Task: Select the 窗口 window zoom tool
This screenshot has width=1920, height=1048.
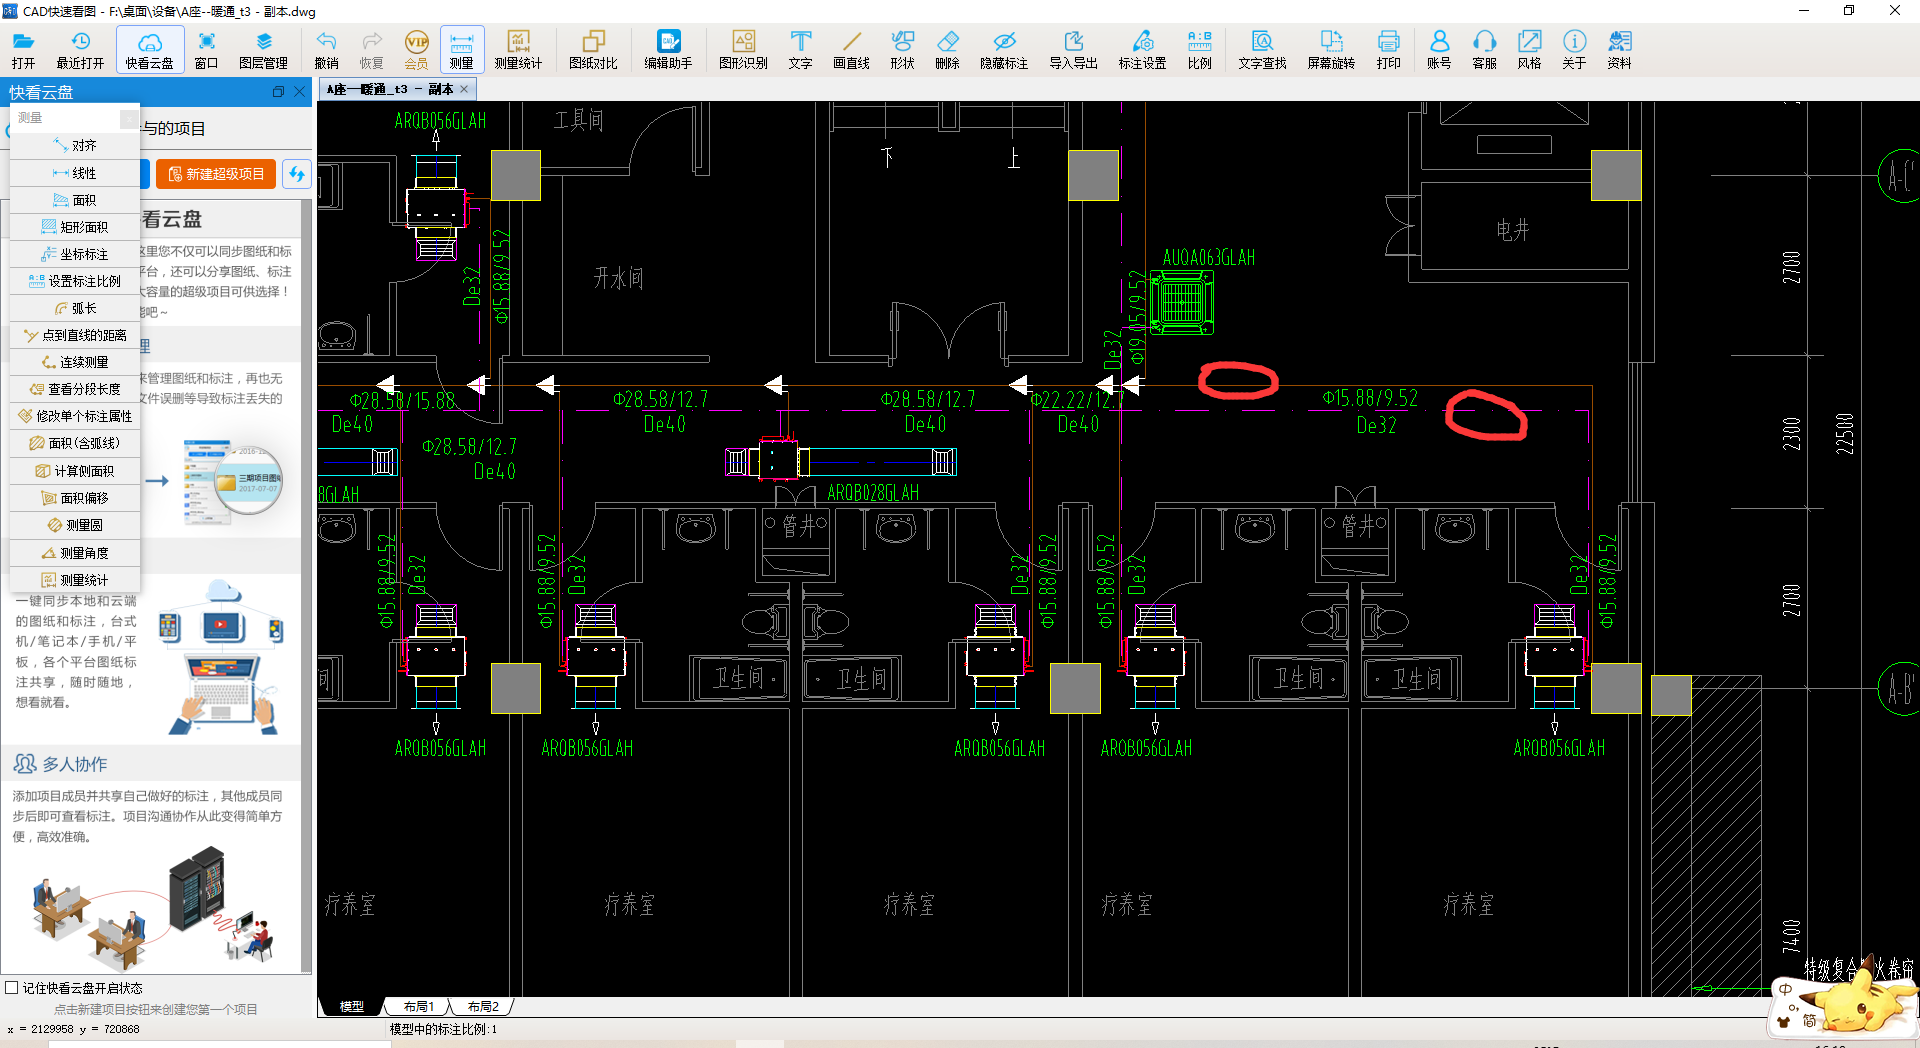Action: pos(206,50)
